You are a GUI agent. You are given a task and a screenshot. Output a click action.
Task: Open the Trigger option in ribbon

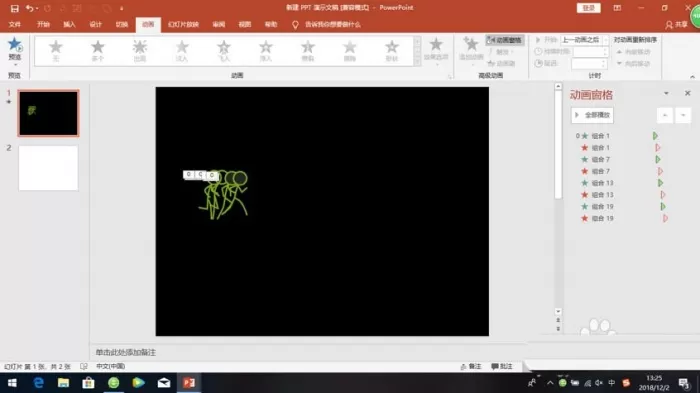coord(501,52)
